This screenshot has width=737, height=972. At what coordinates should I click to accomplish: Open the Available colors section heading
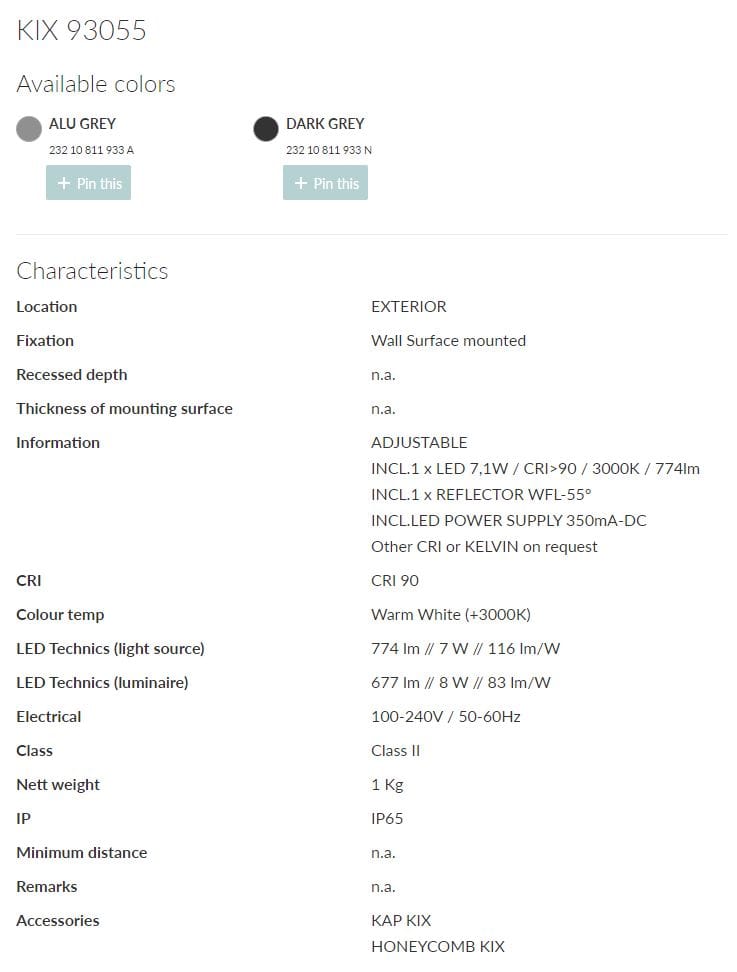[95, 84]
